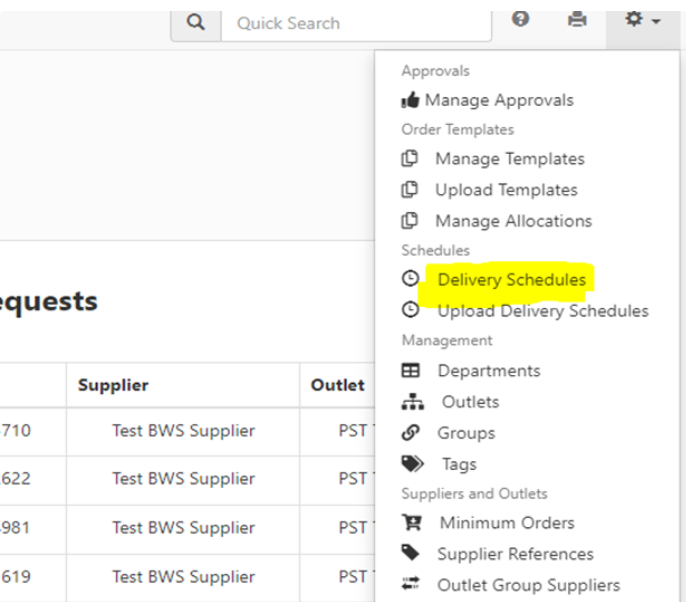Open Manage Templates
The height and width of the screenshot is (602, 686).
(x=509, y=159)
